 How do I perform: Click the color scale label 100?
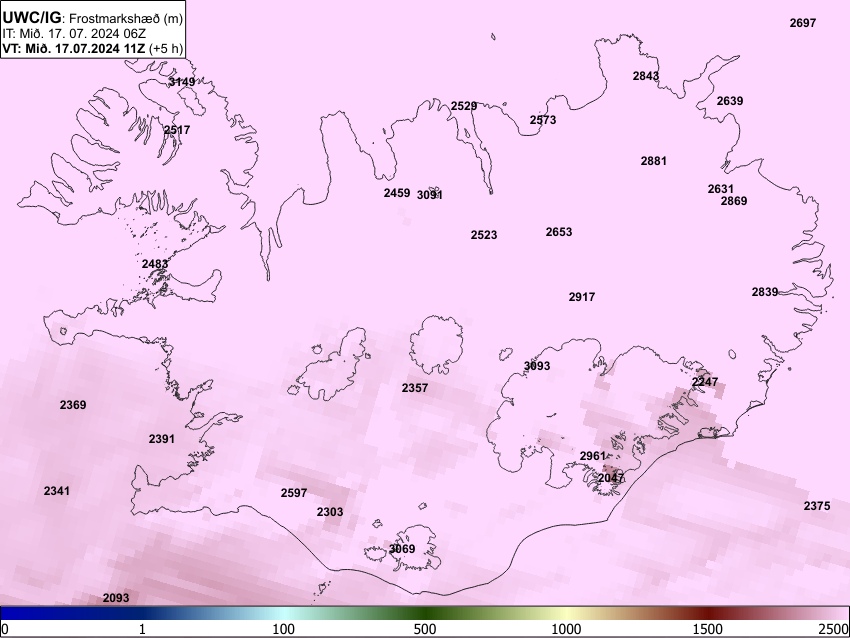pos(284,629)
